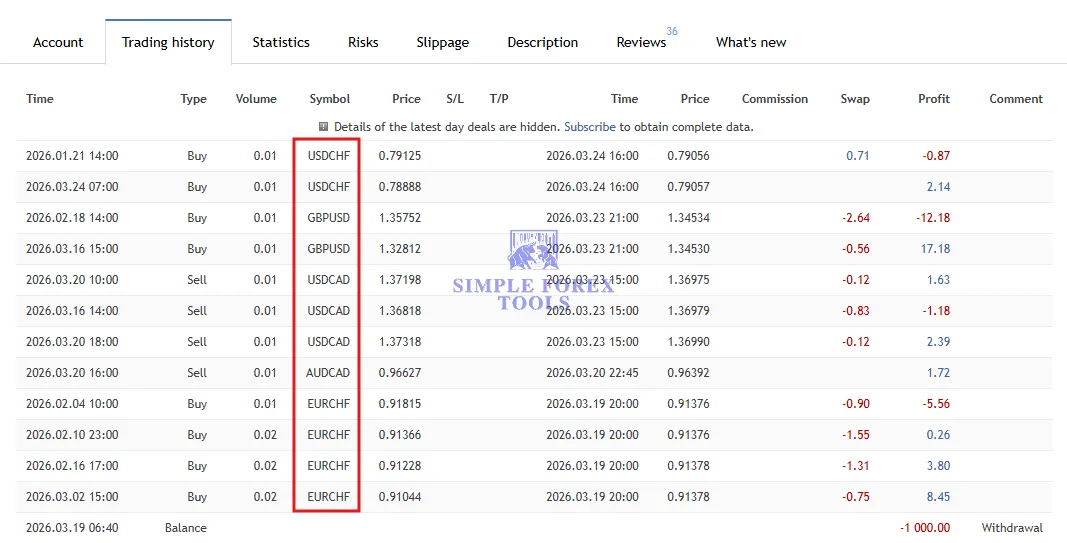The width and height of the screenshot is (1067, 543).
Task: Click the Volume column header
Action: 256,99
